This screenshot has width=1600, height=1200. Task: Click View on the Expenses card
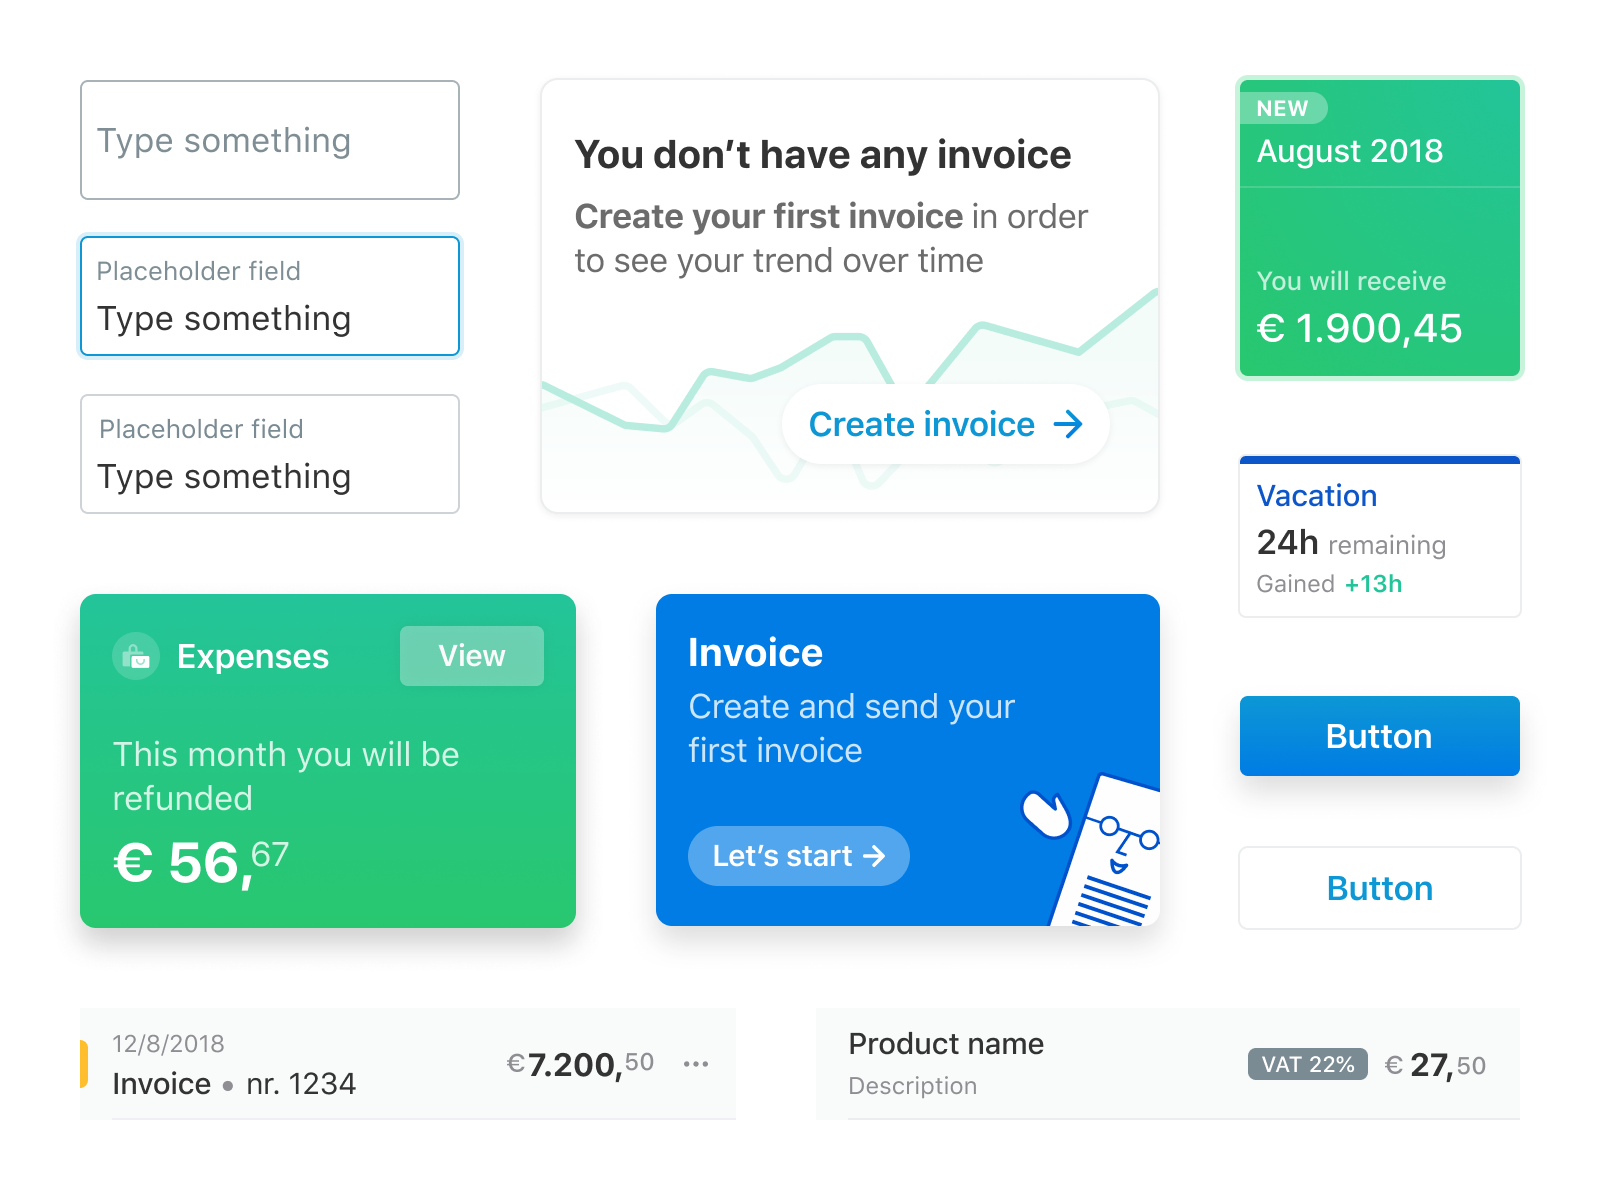471,656
